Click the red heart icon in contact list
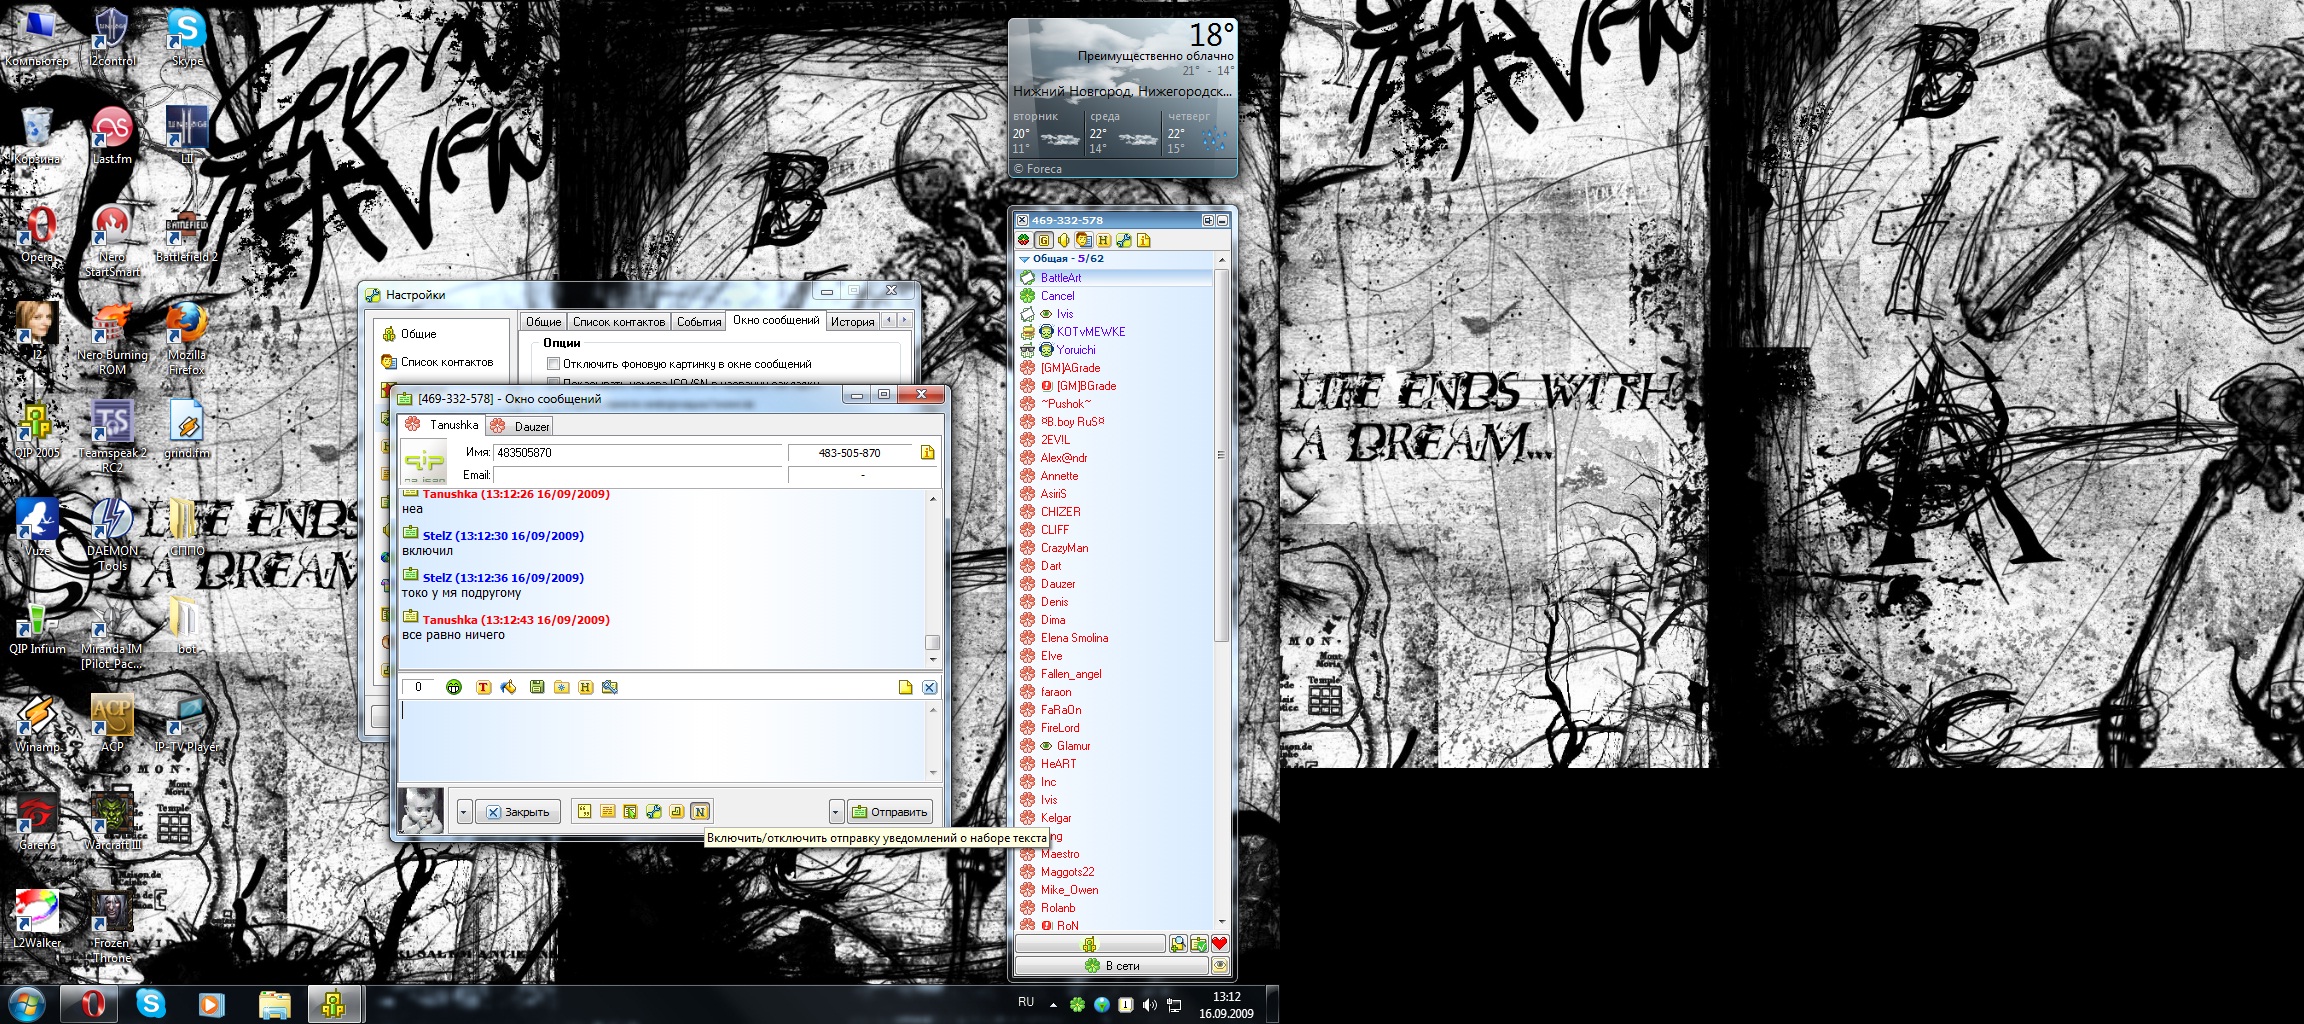2304x1024 pixels. [1219, 943]
